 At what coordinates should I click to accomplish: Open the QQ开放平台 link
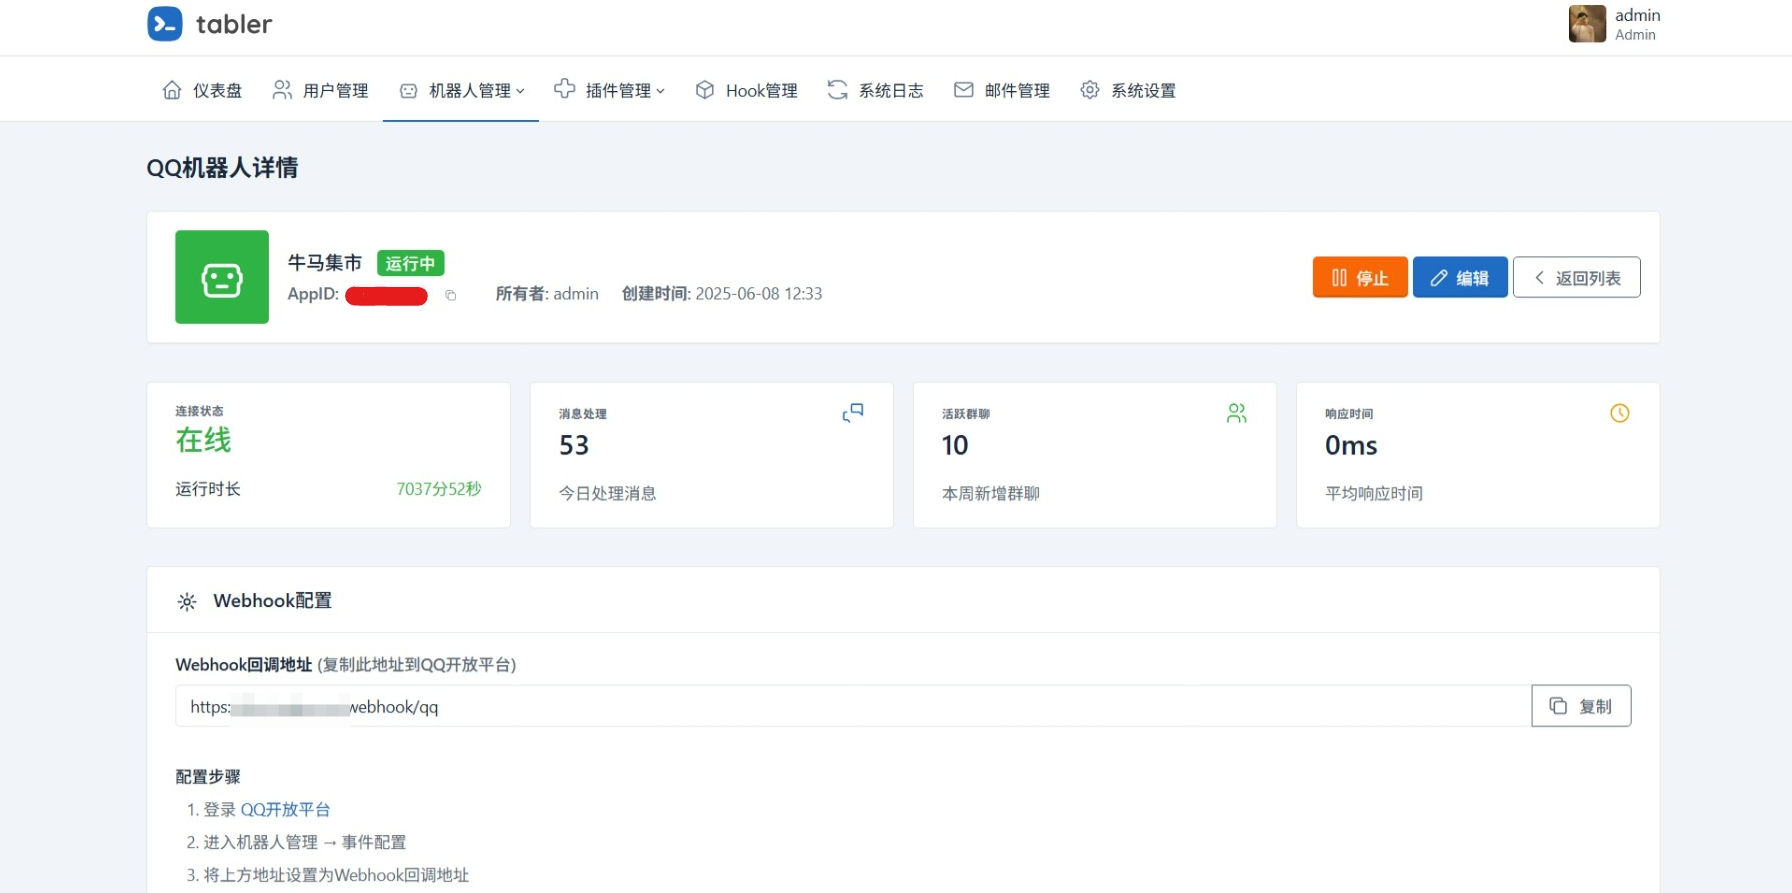point(285,809)
